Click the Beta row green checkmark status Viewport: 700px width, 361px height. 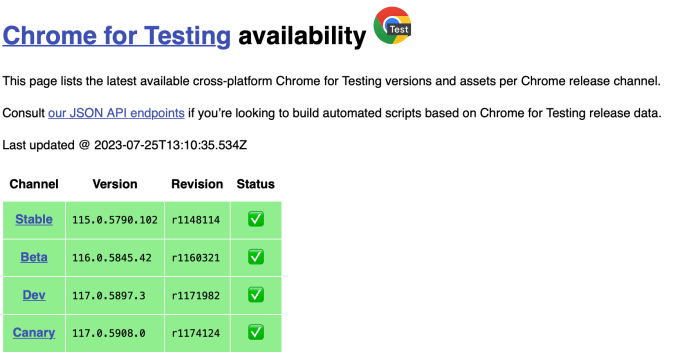coord(256,257)
